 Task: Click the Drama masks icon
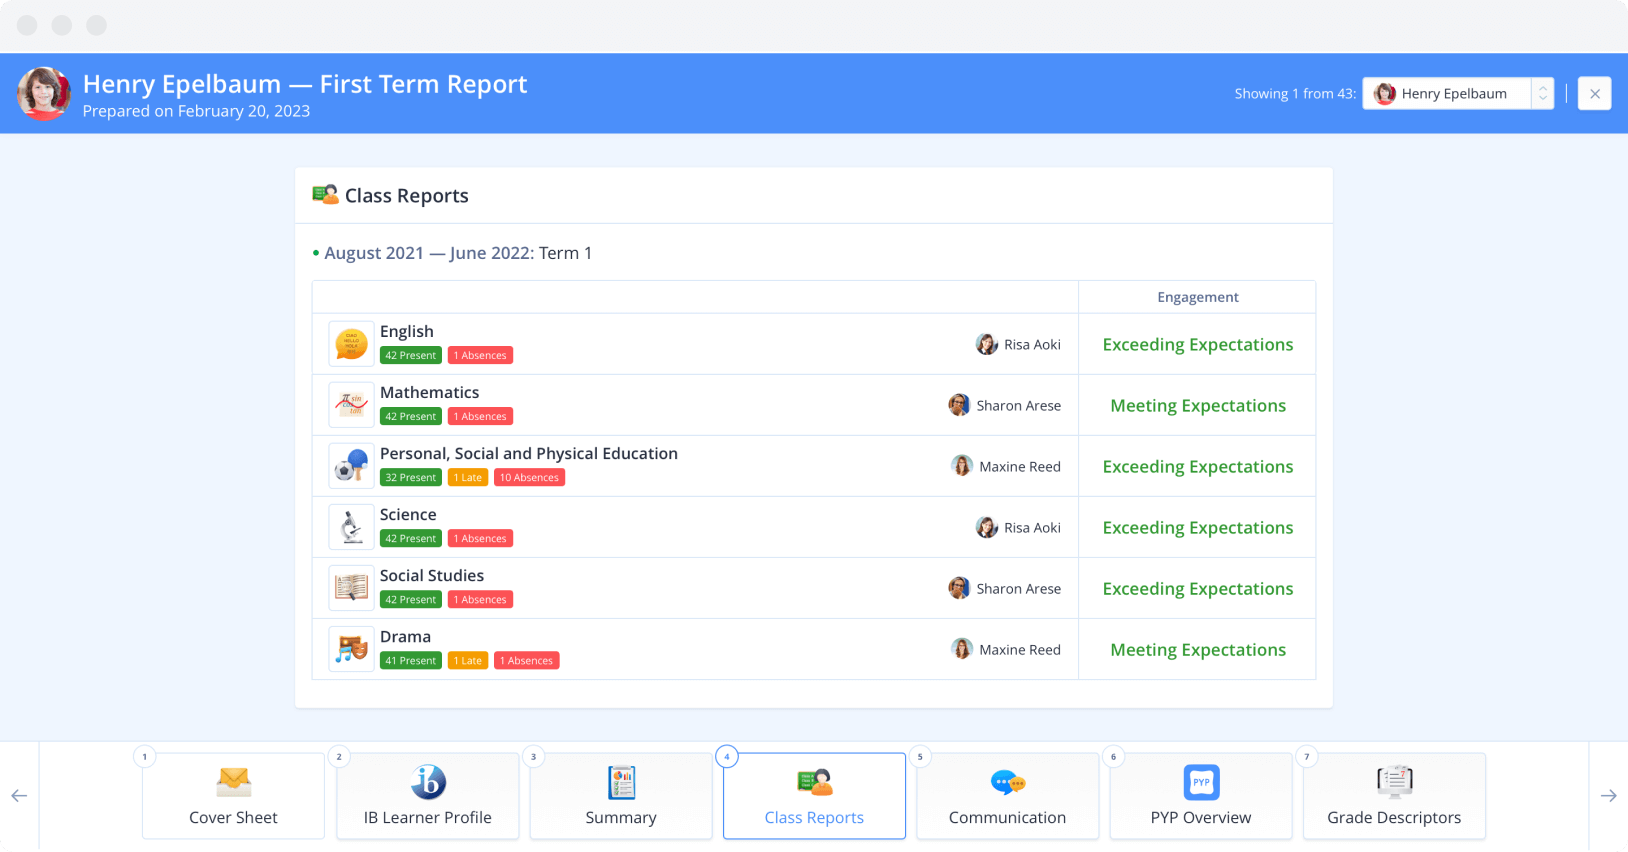pos(351,649)
